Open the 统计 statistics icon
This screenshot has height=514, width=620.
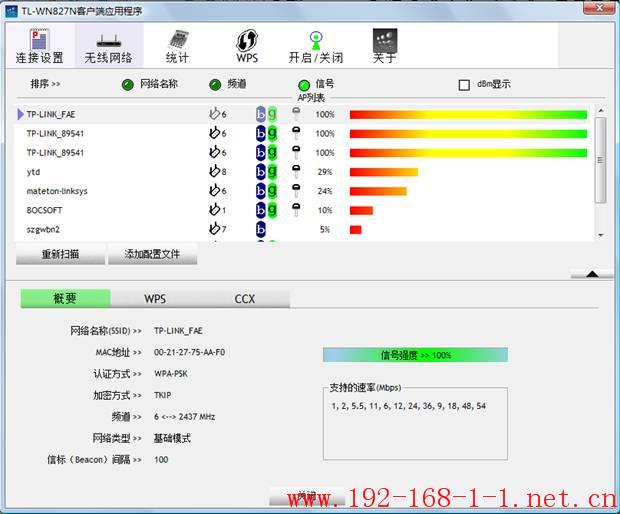point(177,46)
